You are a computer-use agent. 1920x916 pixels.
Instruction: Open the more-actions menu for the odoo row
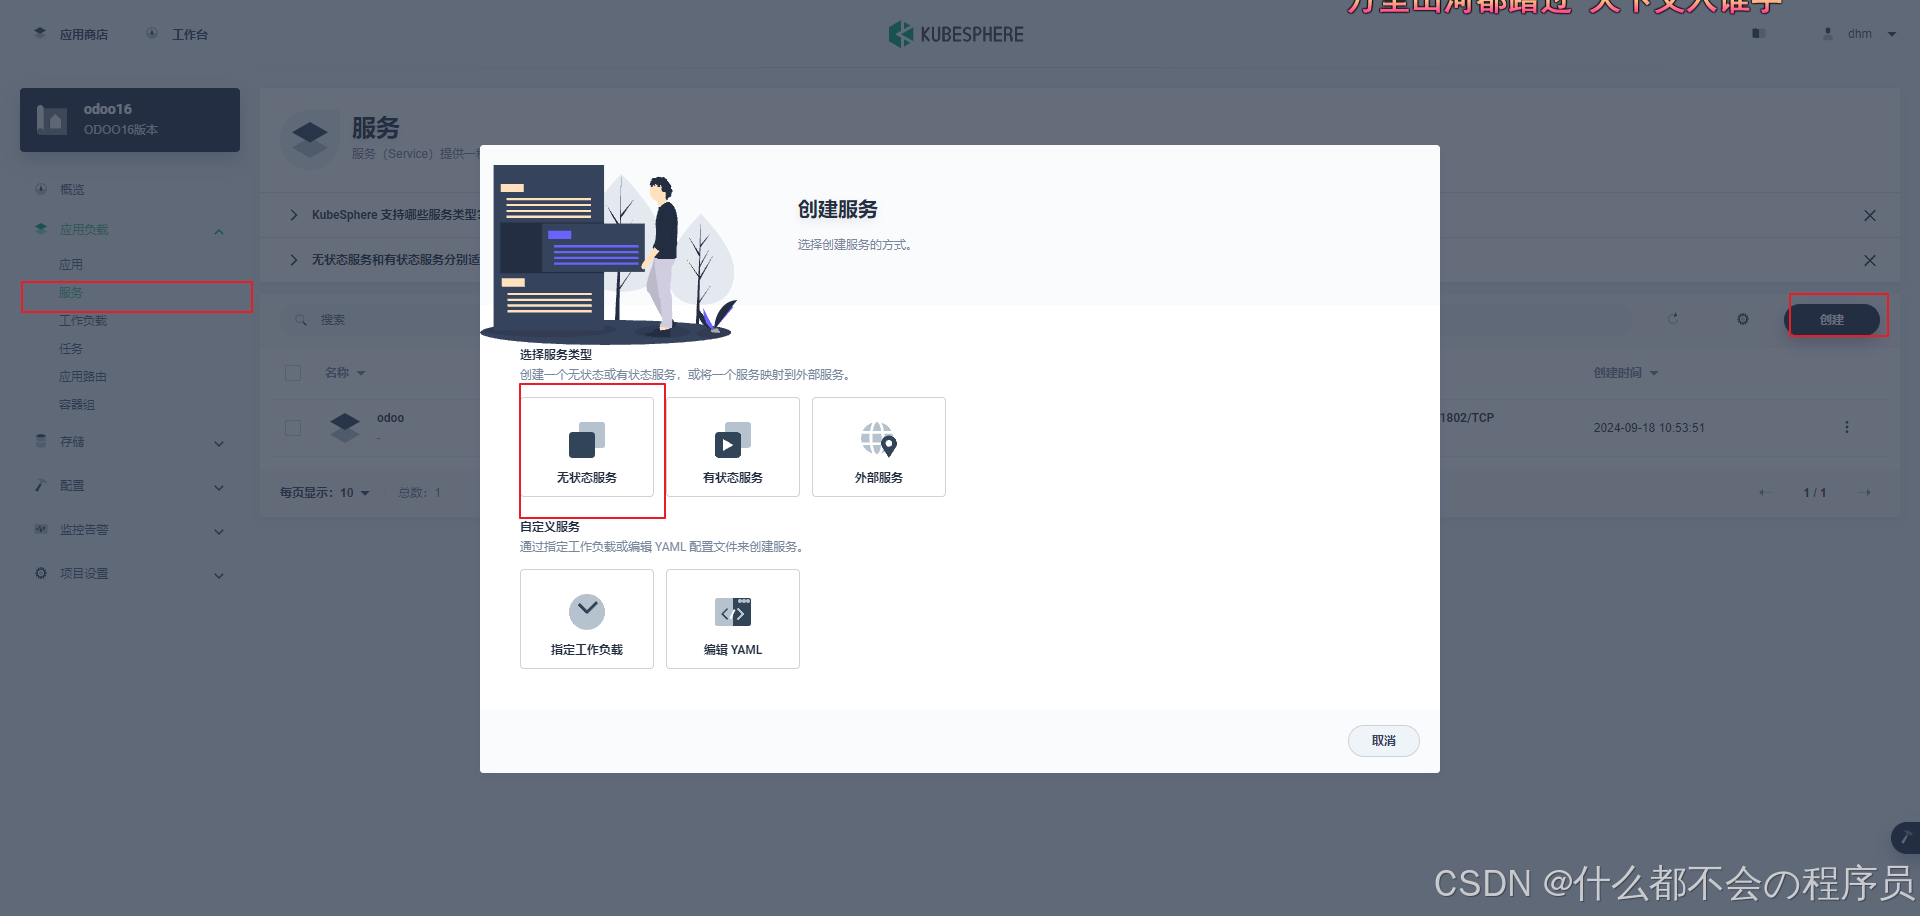[1847, 428]
